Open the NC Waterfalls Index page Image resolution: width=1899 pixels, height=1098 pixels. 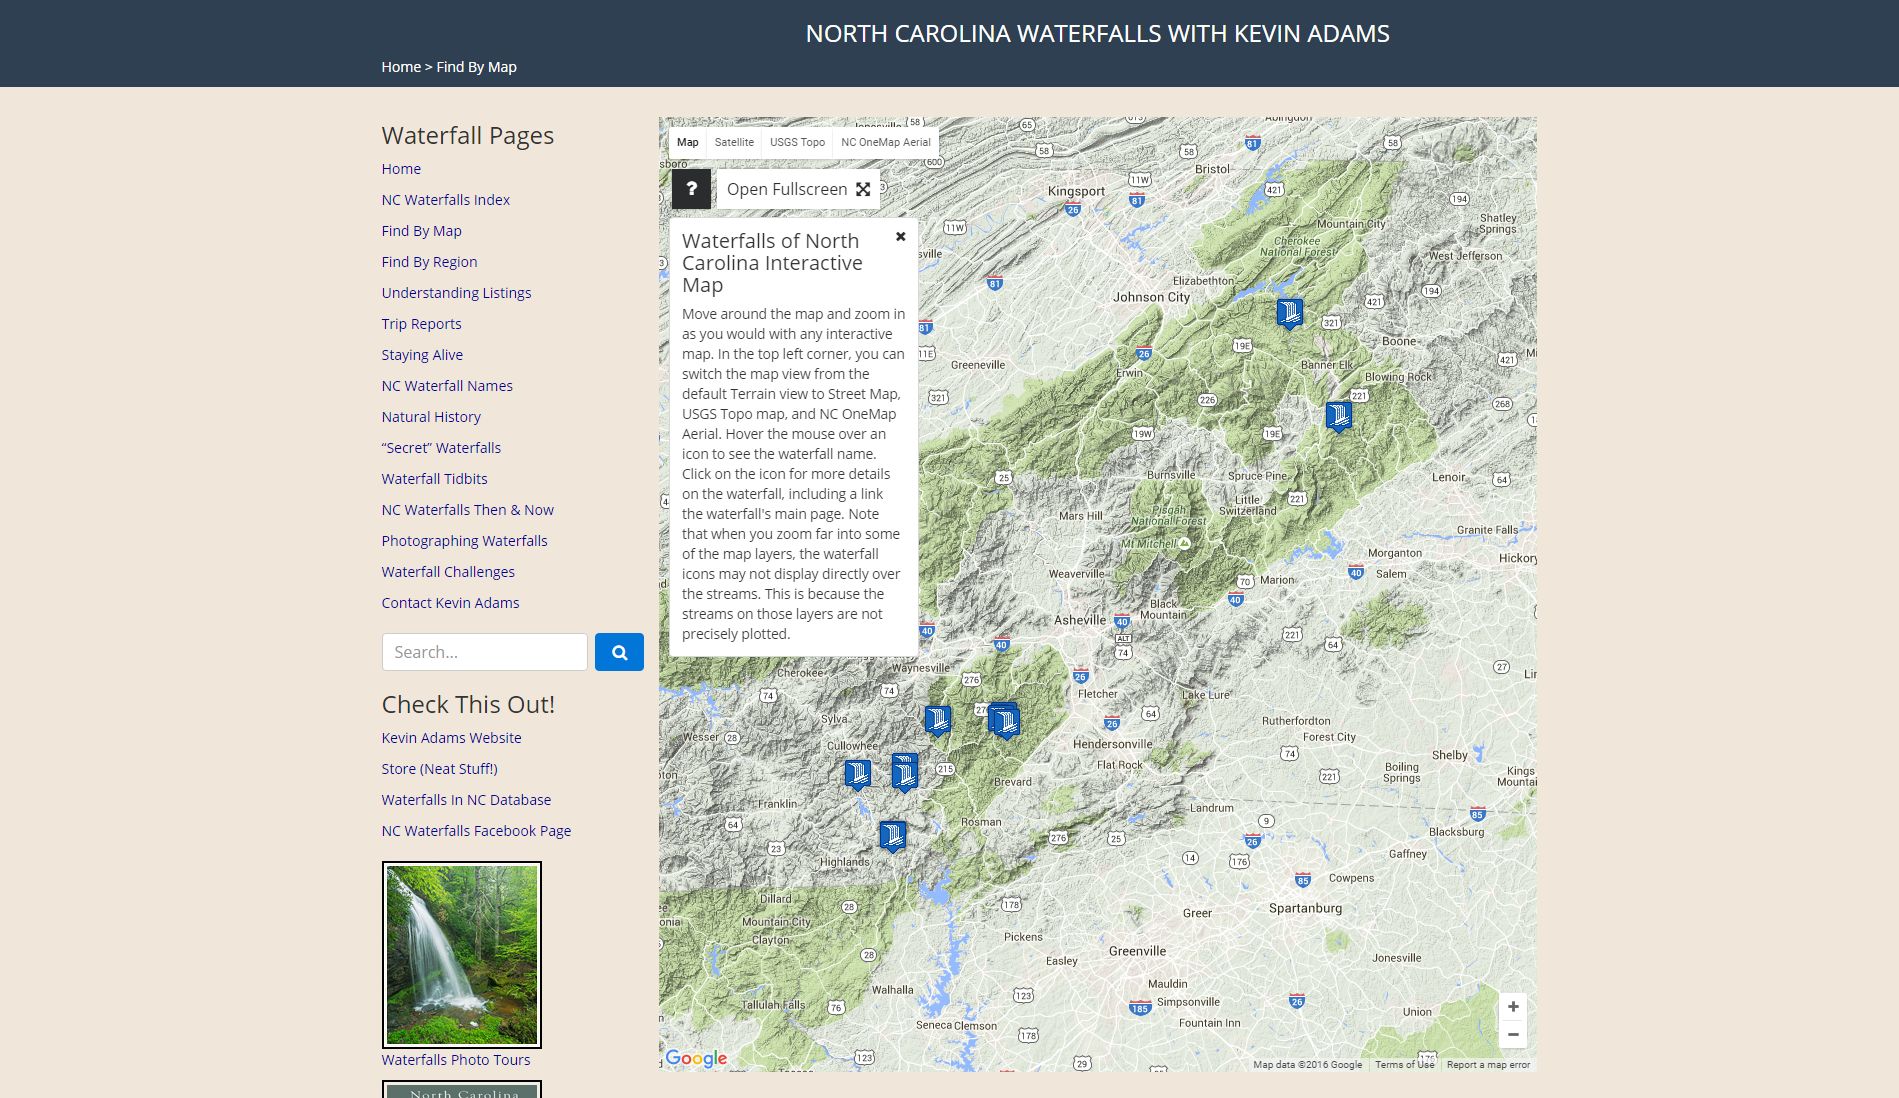pyautogui.click(x=444, y=199)
